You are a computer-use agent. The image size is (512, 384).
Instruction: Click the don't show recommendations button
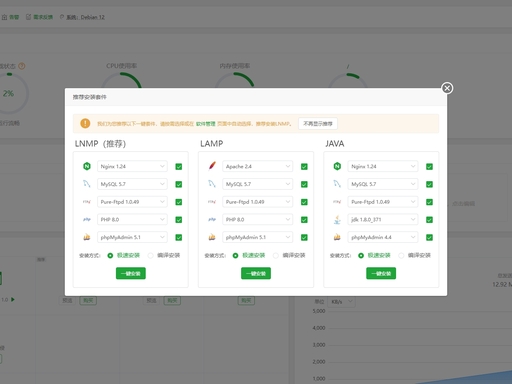click(x=318, y=123)
